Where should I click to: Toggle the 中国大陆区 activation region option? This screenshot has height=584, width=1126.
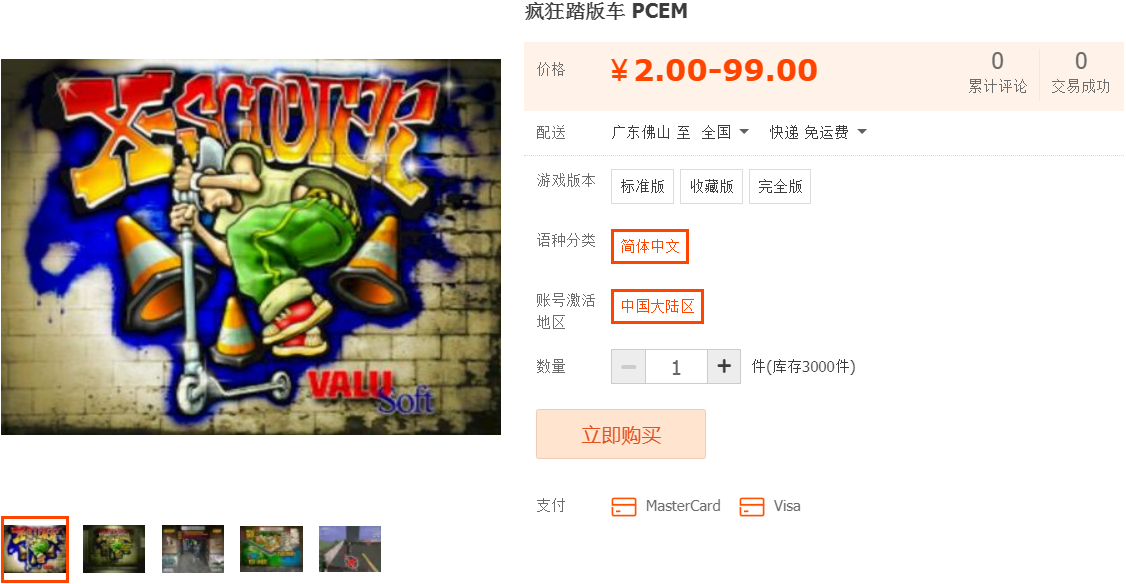pyautogui.click(x=657, y=306)
